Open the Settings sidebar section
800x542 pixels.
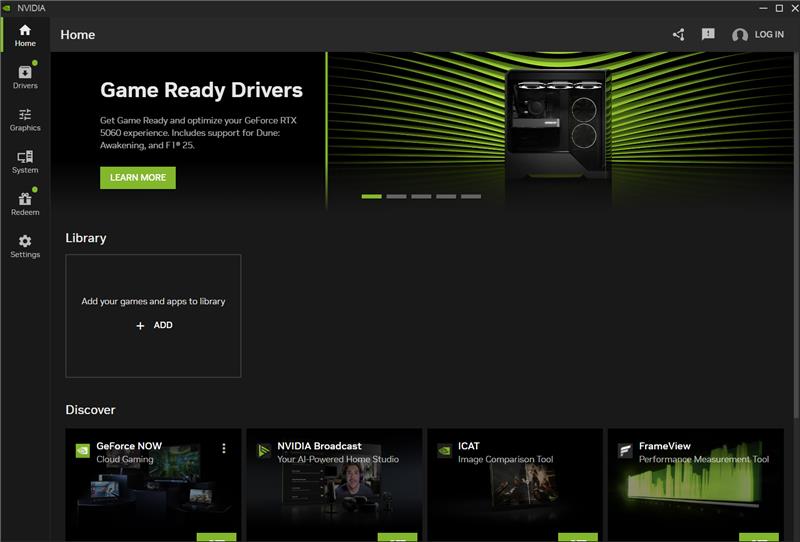coord(25,247)
